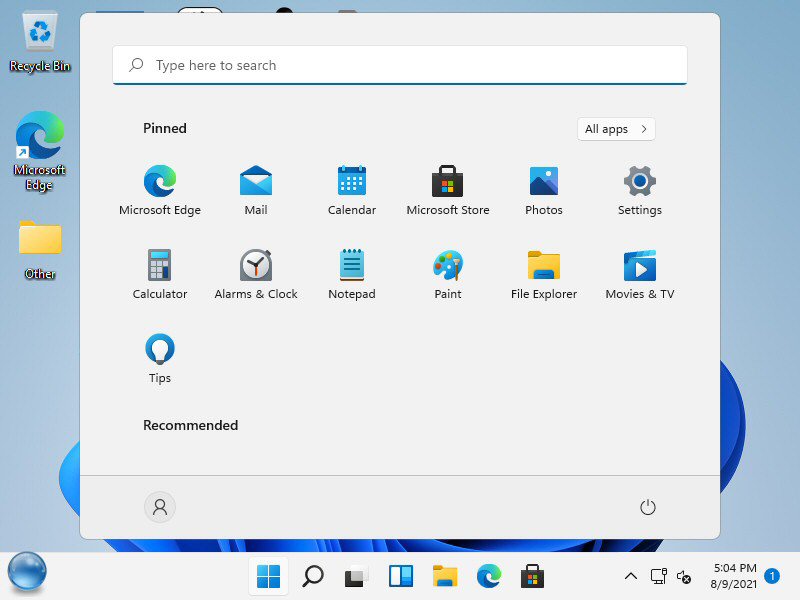Launch Notepad from pinned apps
The image size is (800, 600).
[352, 274]
